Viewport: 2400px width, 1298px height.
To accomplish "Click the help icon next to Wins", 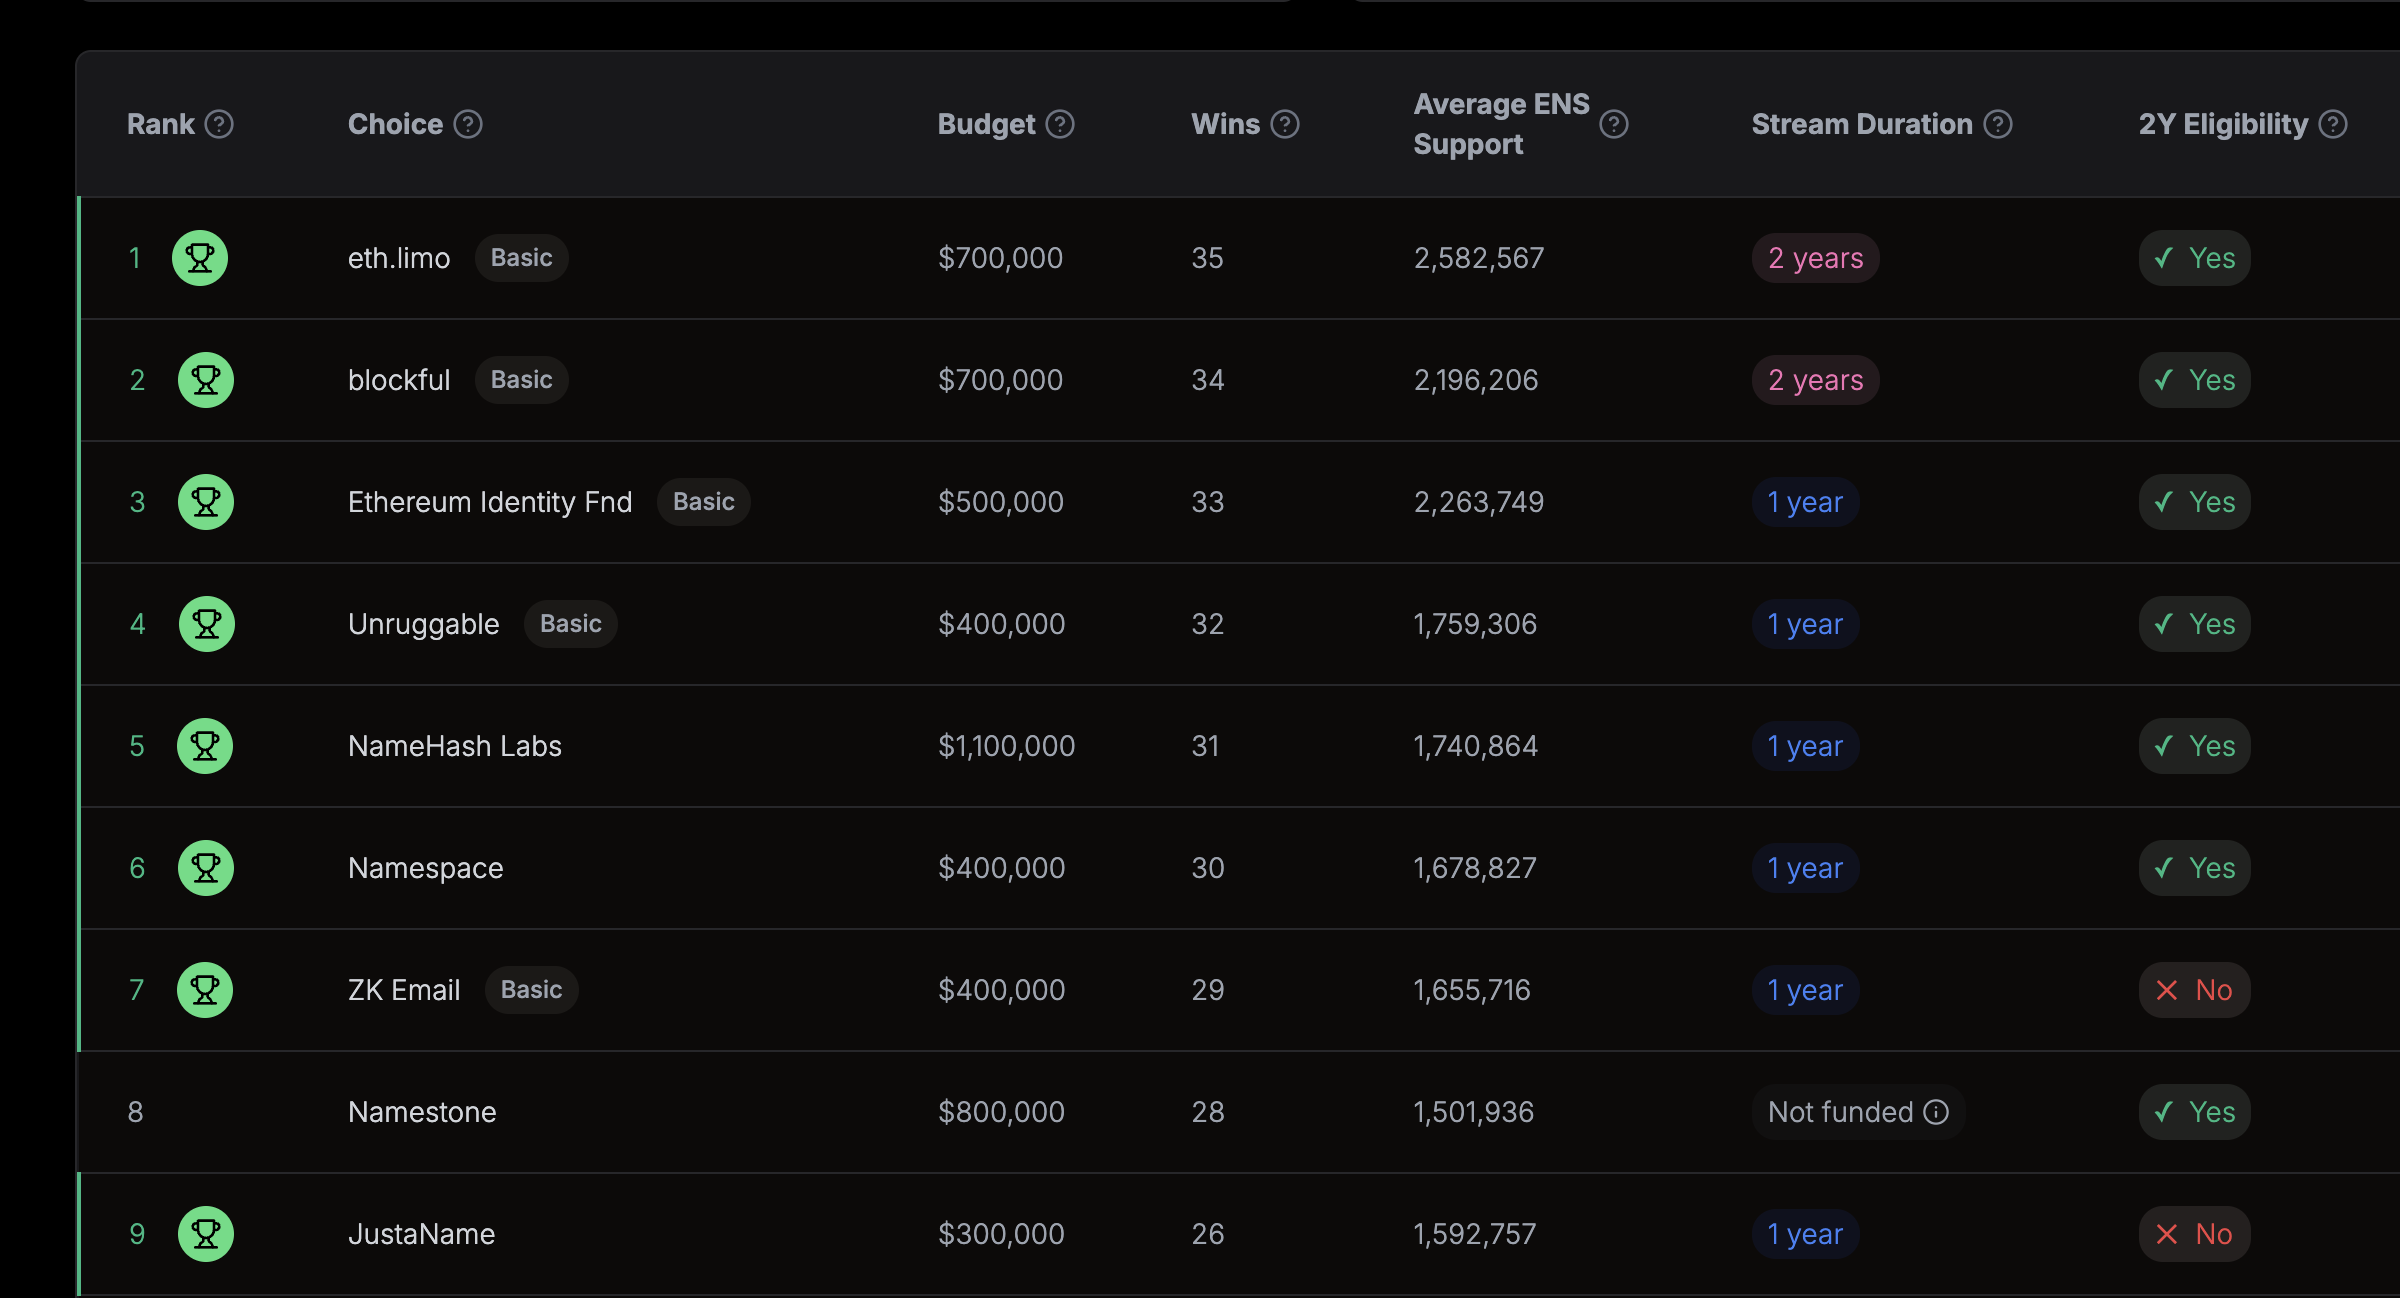I will pos(1285,124).
